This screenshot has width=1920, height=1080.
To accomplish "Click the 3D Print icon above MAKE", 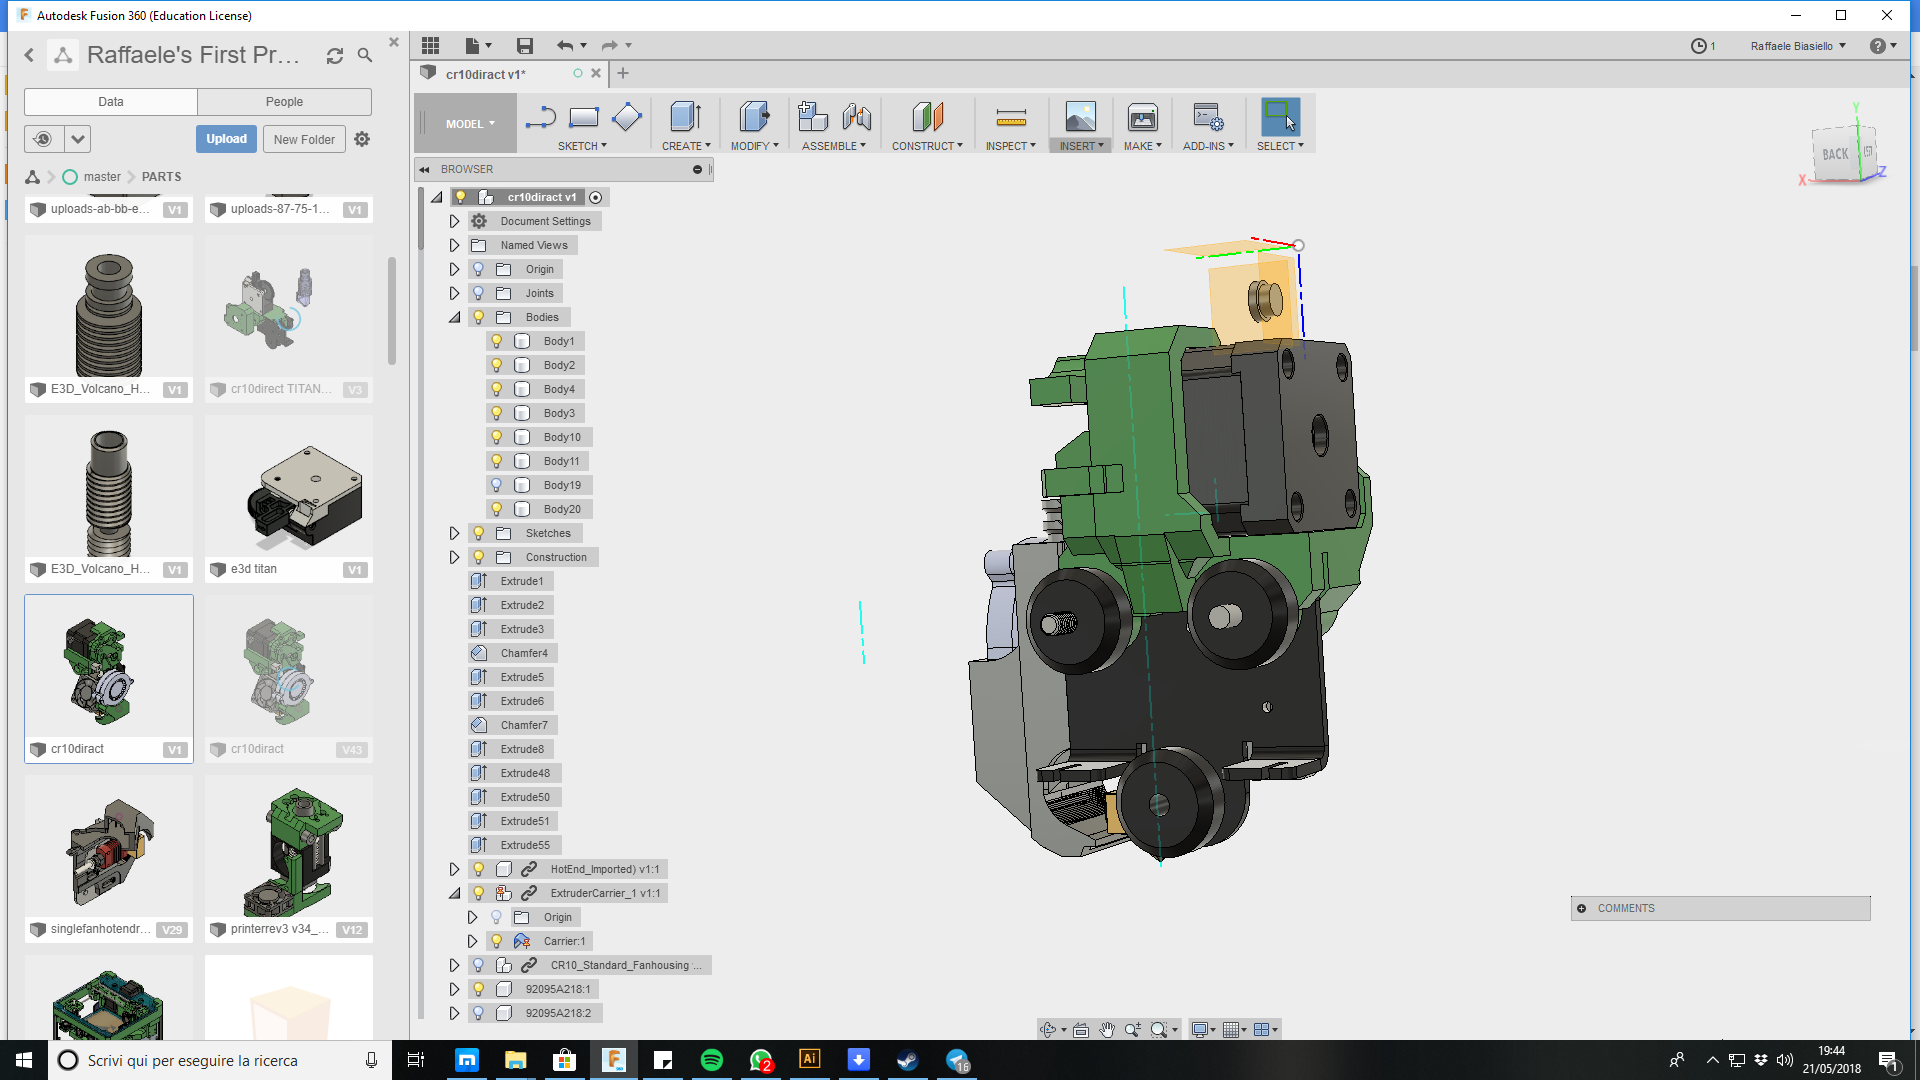I will [1142, 117].
